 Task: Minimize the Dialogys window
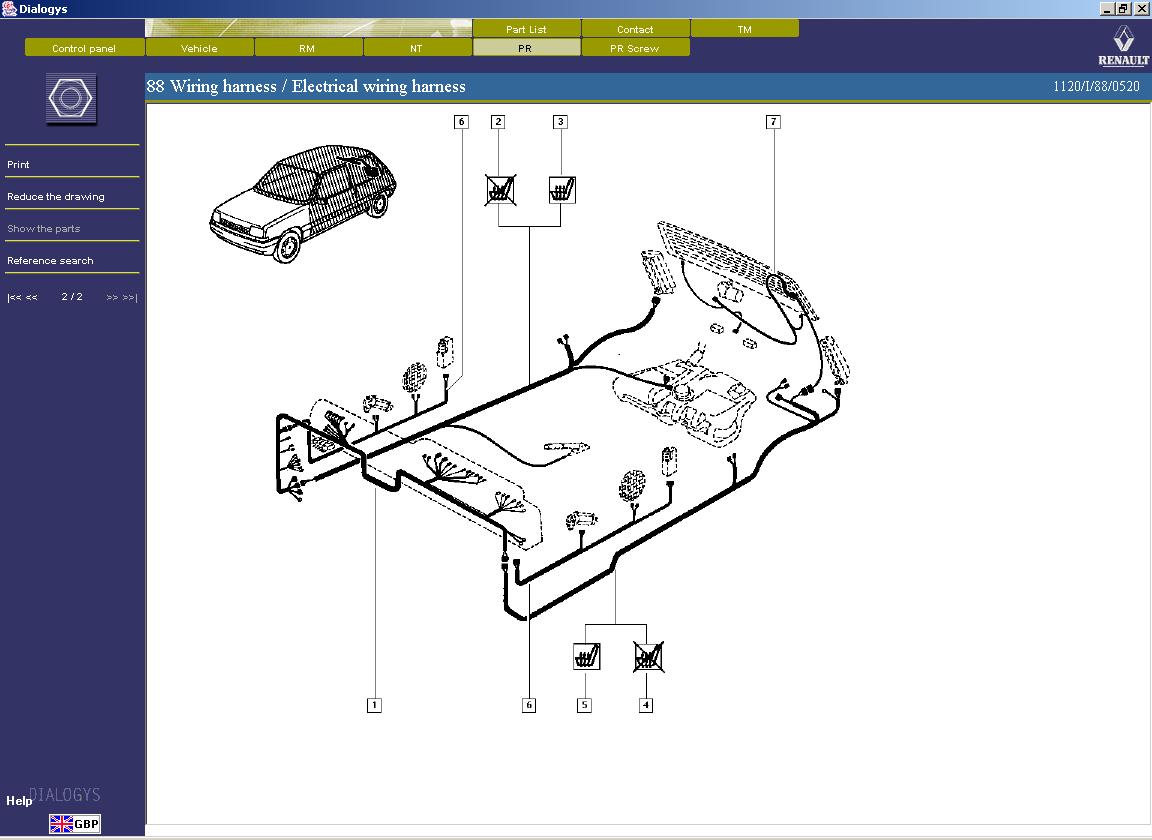[x=1107, y=9]
